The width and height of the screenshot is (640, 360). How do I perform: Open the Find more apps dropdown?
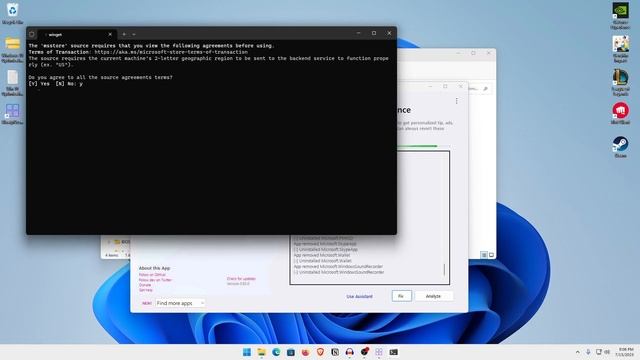[x=180, y=303]
